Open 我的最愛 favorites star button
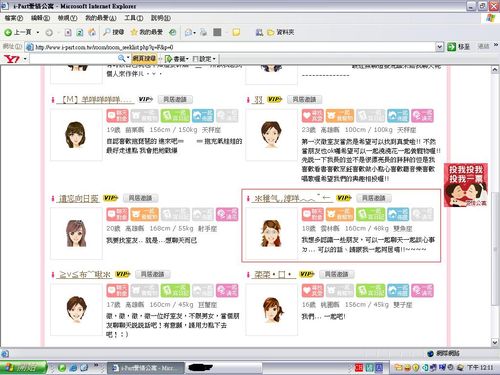500x375 pixels. pyautogui.click(x=147, y=32)
